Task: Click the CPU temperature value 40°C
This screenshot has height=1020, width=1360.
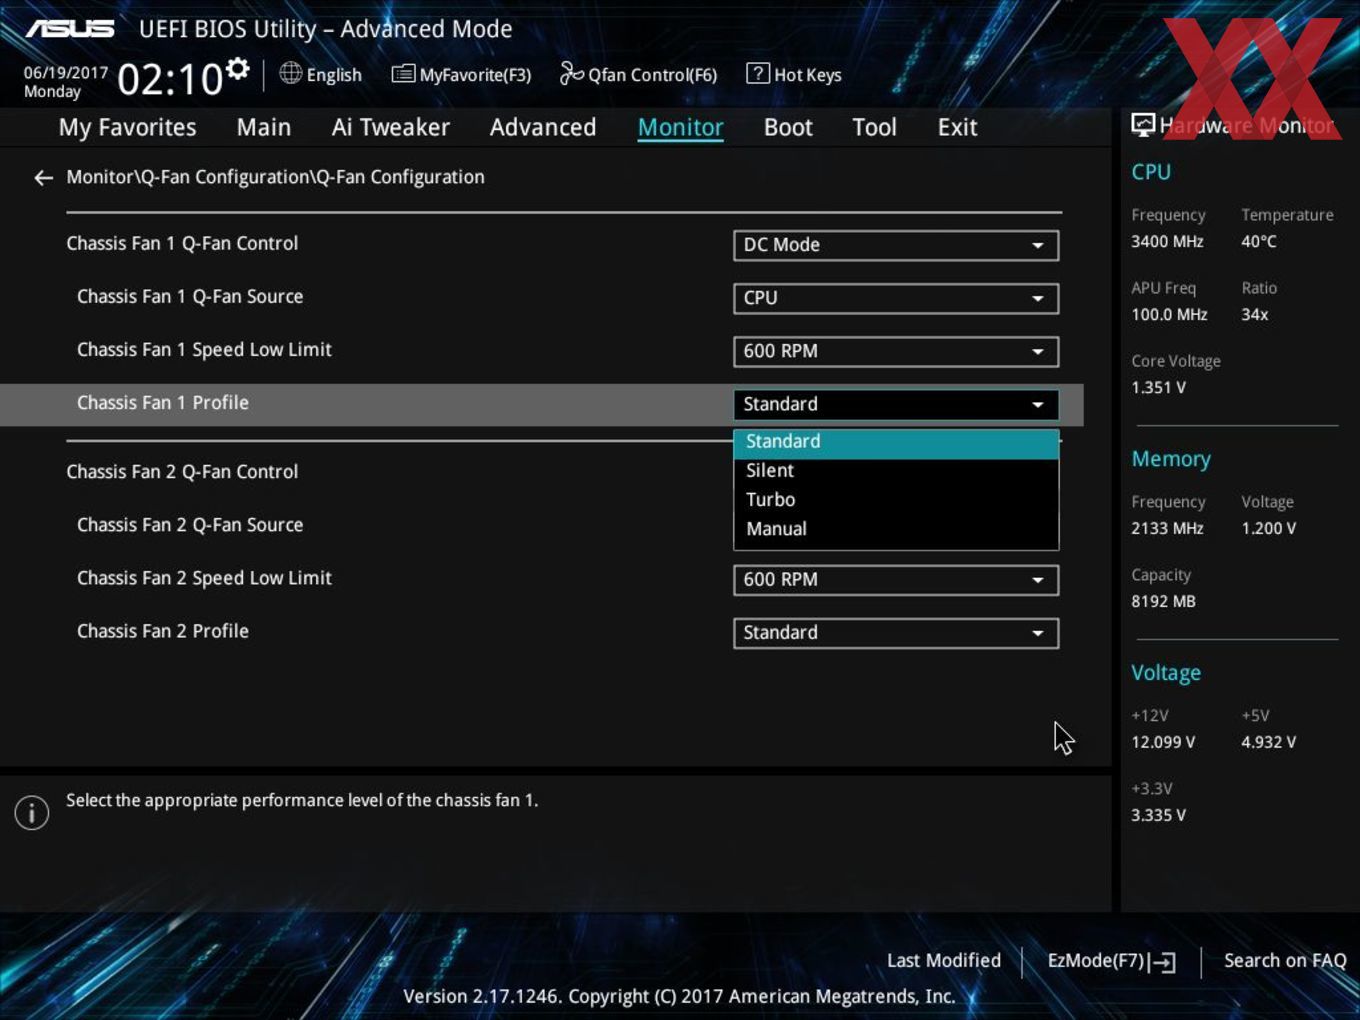Action: pos(1259,242)
